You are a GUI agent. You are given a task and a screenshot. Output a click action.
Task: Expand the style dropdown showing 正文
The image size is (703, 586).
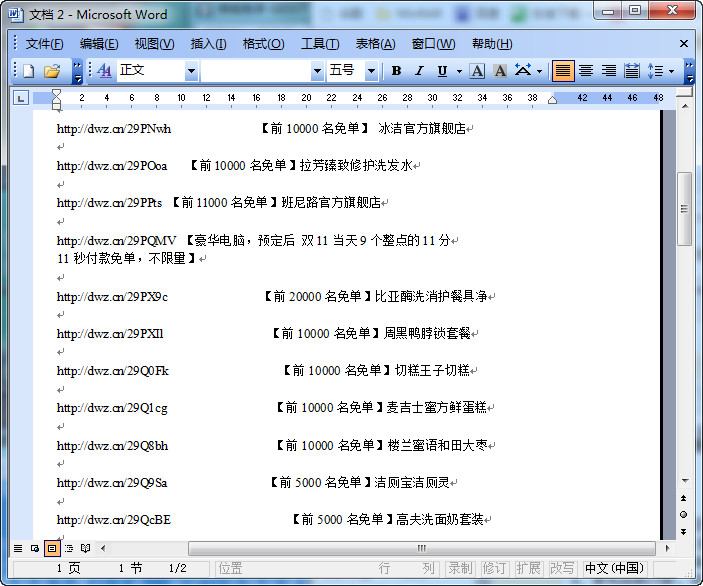tap(191, 71)
